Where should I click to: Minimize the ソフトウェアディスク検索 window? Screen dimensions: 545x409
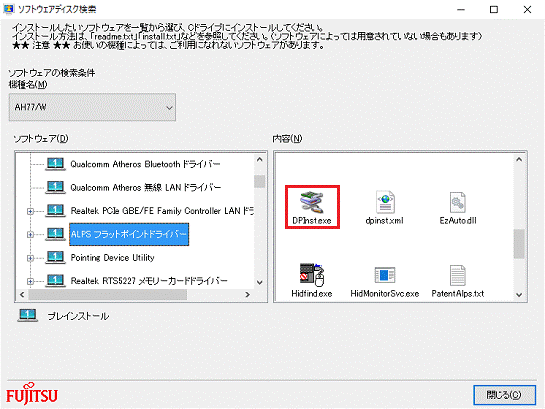(461, 9)
